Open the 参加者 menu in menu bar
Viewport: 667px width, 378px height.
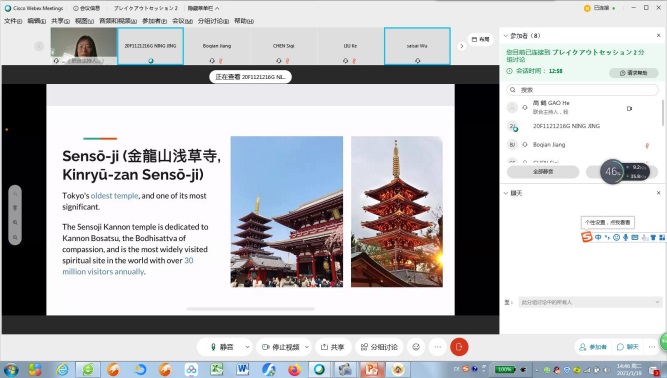tap(154, 21)
